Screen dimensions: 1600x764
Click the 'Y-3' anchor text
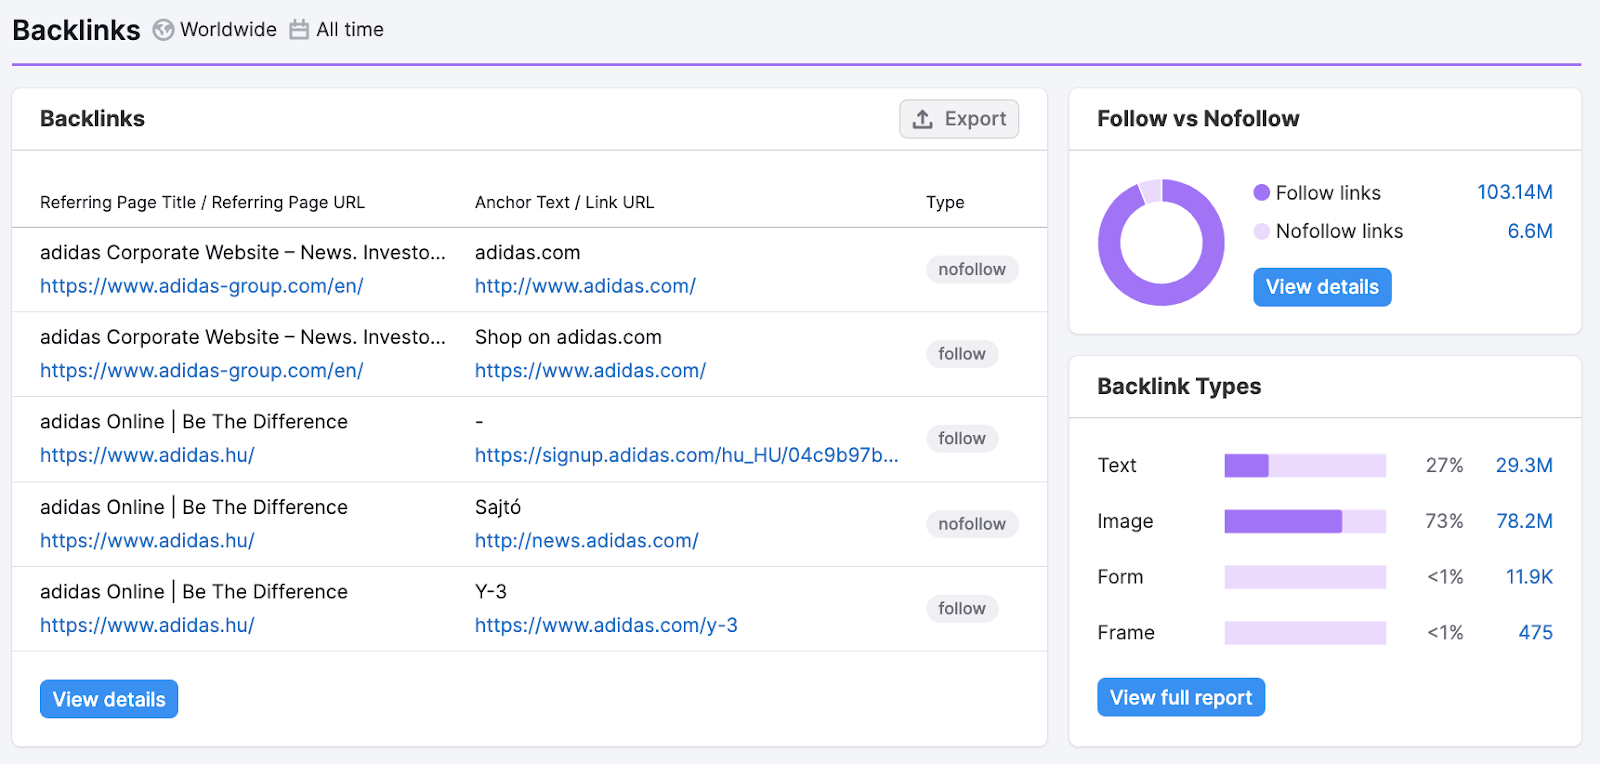pyautogui.click(x=491, y=592)
